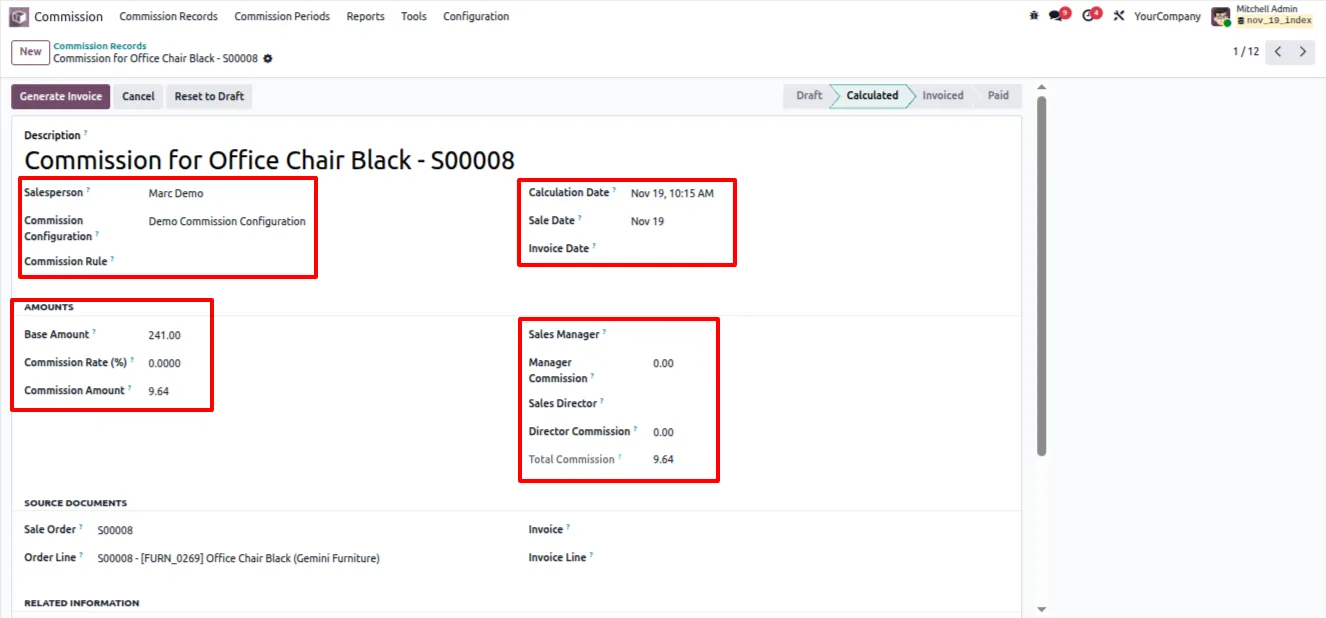Viewport: 1326px width, 618px height.
Task: Click the Total Commission value 9.64
Action: (663, 460)
